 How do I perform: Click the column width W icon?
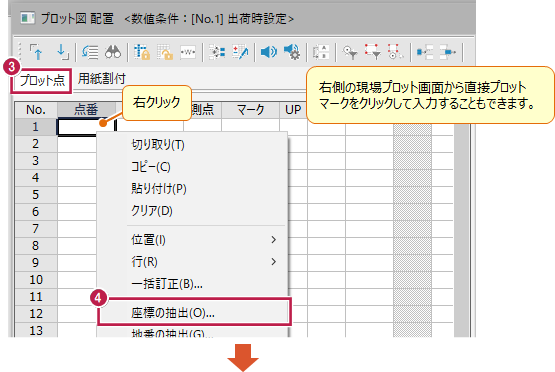pos(188,52)
